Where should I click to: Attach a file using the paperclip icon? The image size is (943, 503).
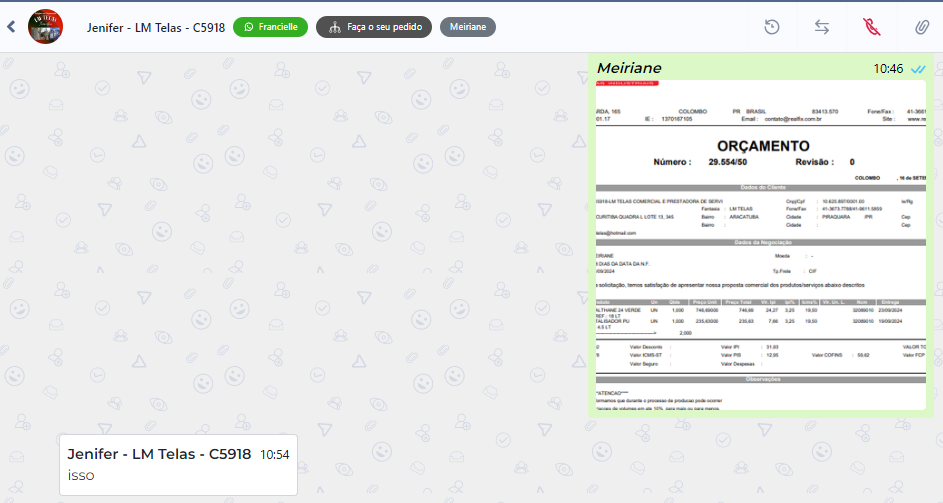point(921,27)
